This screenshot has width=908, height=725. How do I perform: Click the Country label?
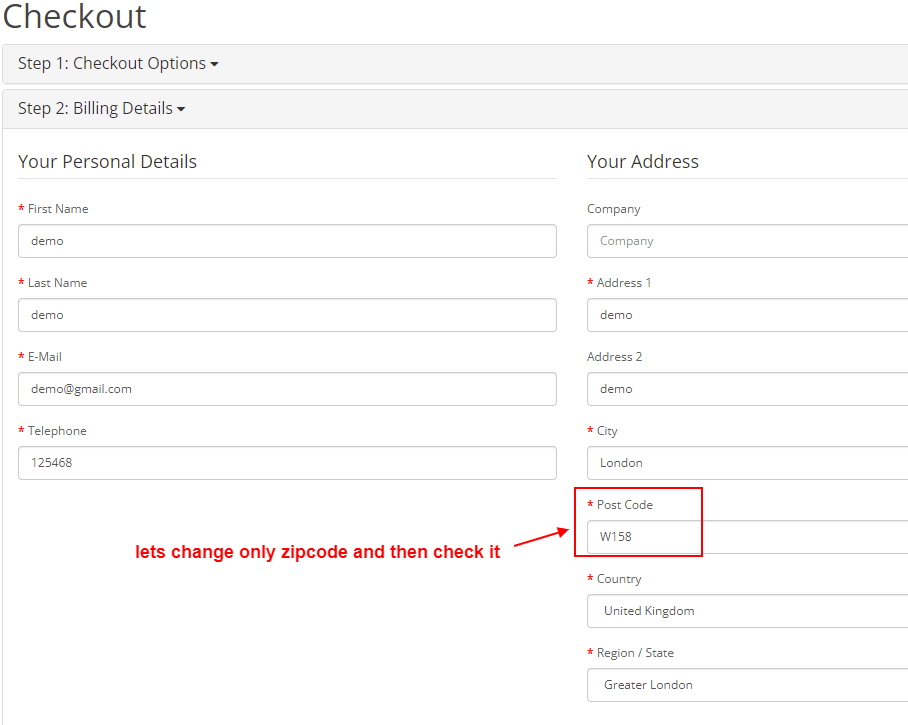point(618,579)
